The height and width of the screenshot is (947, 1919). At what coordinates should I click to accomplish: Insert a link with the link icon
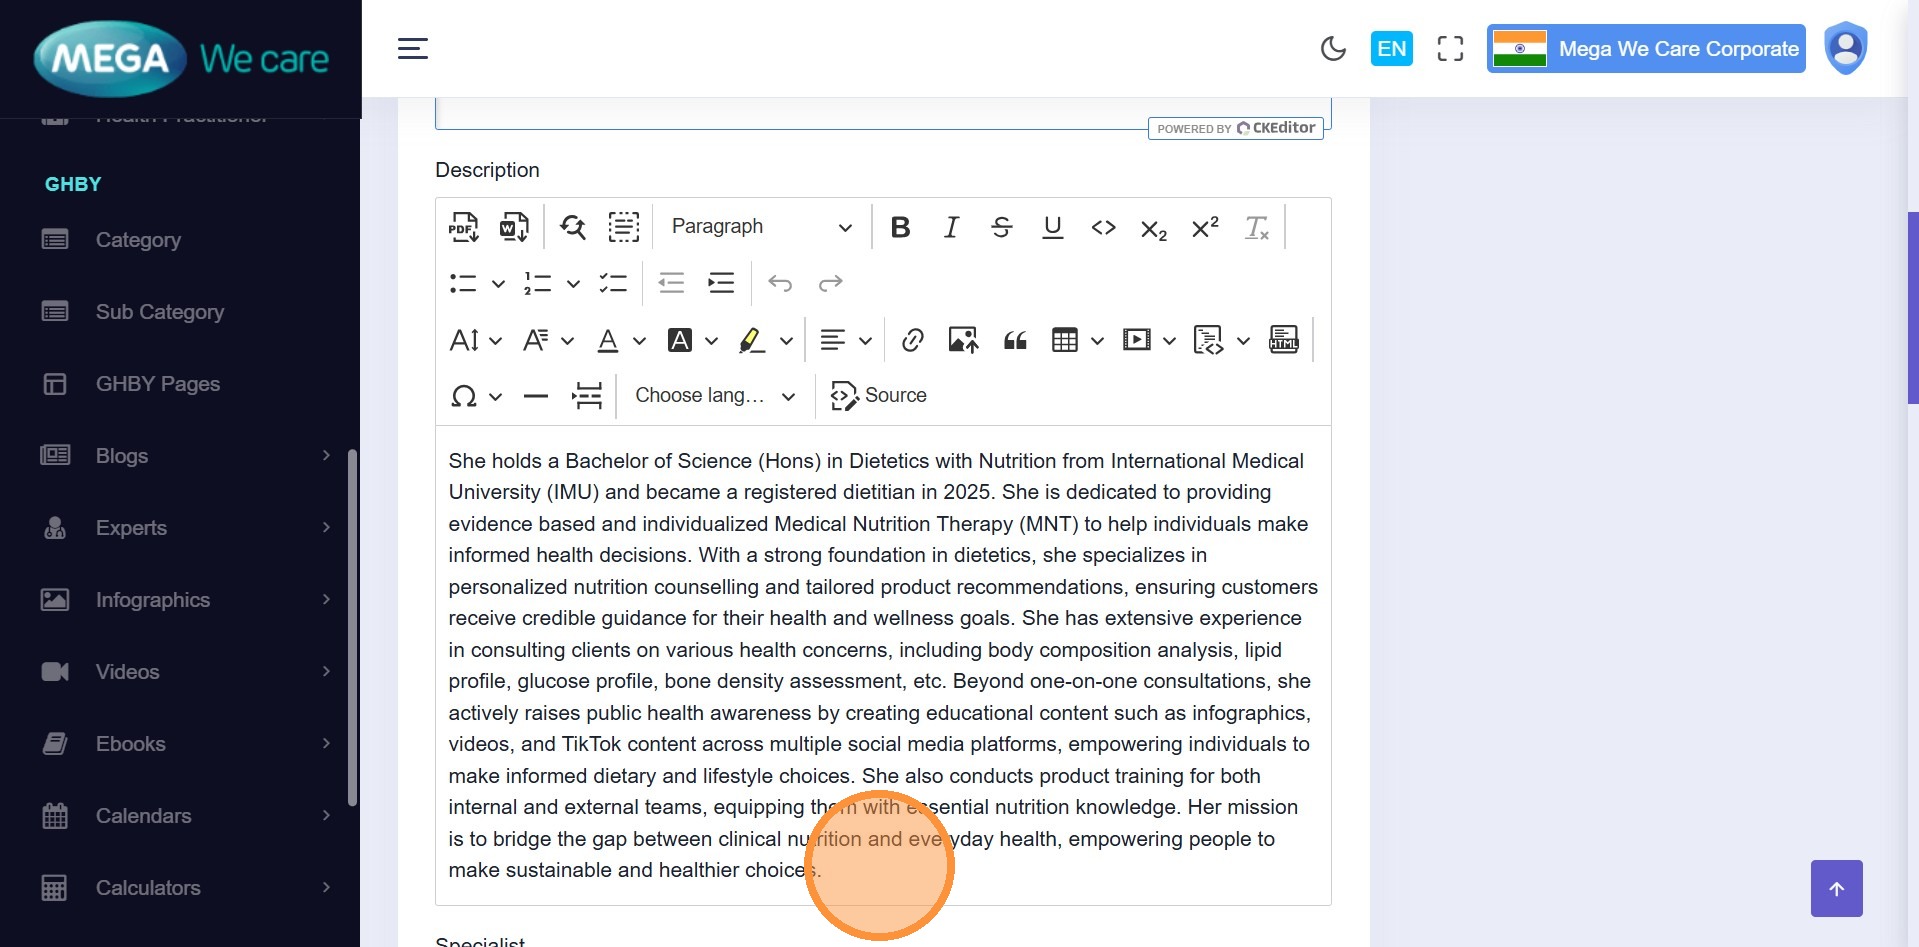912,341
